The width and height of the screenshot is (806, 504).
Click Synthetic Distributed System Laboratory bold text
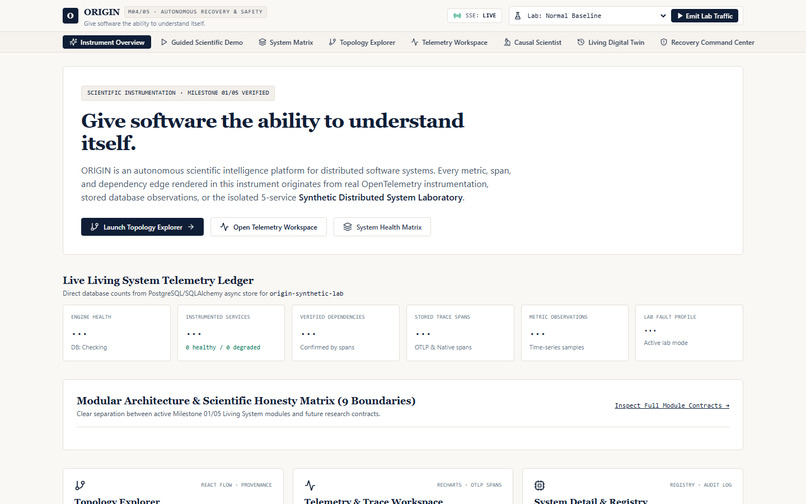pos(380,197)
